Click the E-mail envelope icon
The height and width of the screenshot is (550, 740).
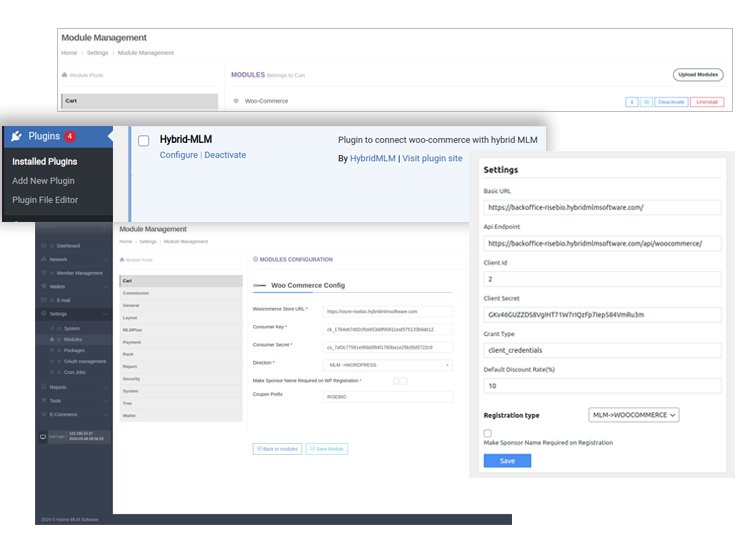[44, 300]
